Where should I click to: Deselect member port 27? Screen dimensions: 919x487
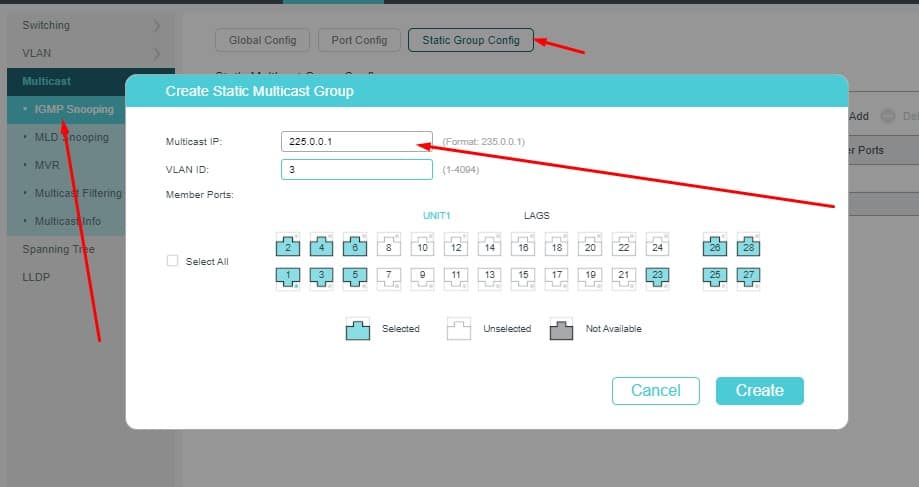coord(748,278)
